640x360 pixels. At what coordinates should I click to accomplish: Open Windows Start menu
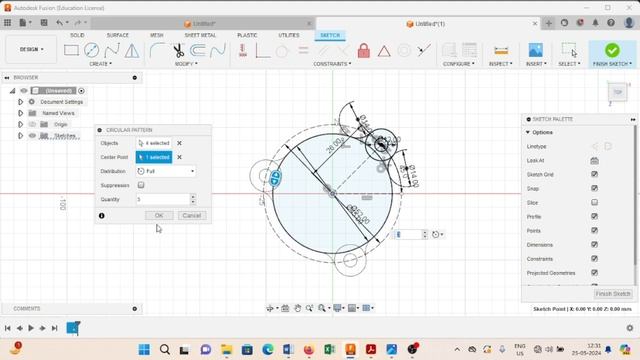coord(144,349)
